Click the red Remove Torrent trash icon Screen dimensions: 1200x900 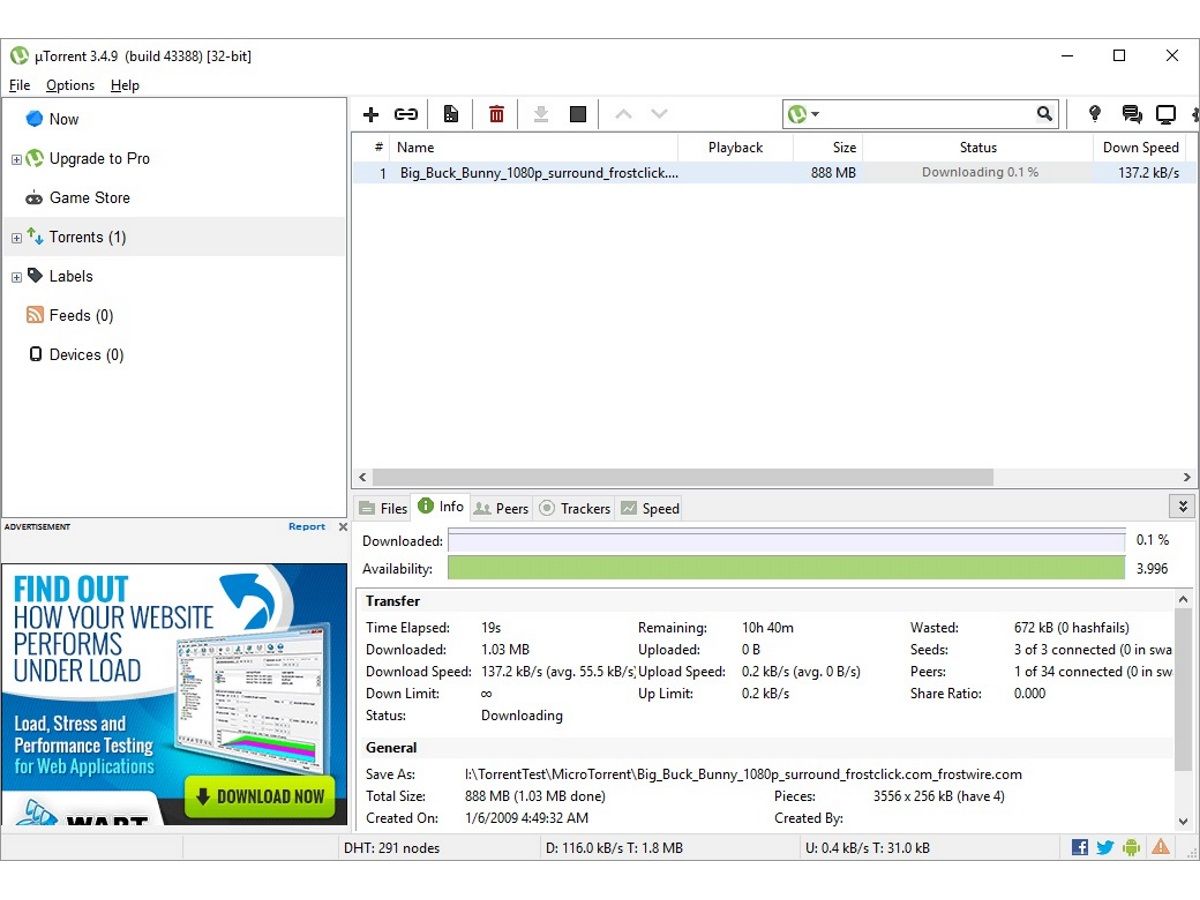click(496, 114)
